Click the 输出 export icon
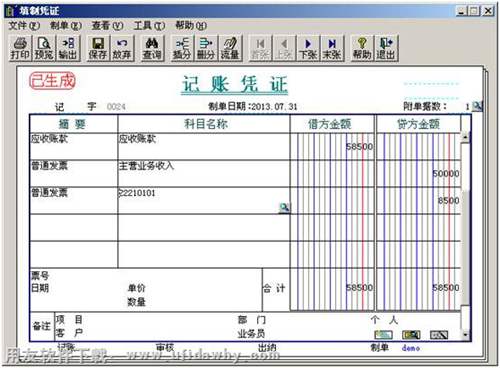Screen dimensions: 500x368 [68, 48]
